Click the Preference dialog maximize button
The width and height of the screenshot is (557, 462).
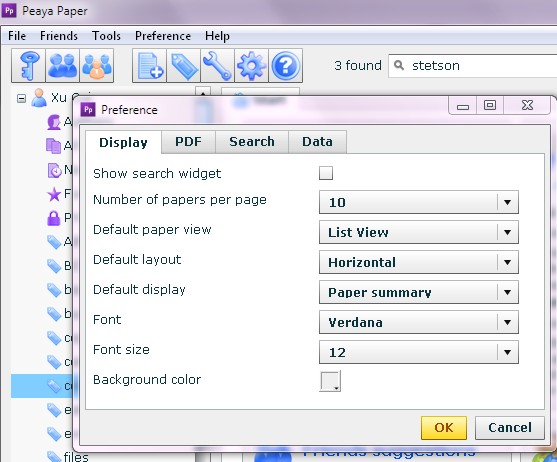point(490,105)
